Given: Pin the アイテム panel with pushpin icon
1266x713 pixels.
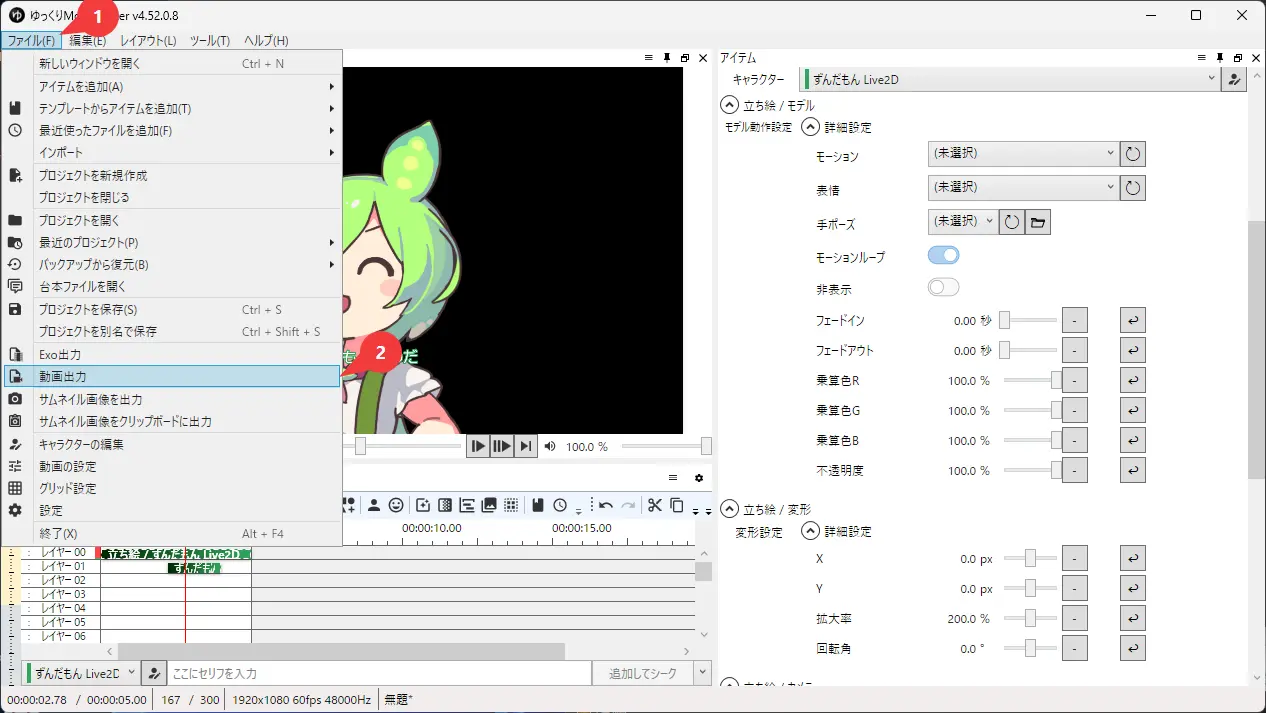Looking at the screenshot, I should (1220, 58).
